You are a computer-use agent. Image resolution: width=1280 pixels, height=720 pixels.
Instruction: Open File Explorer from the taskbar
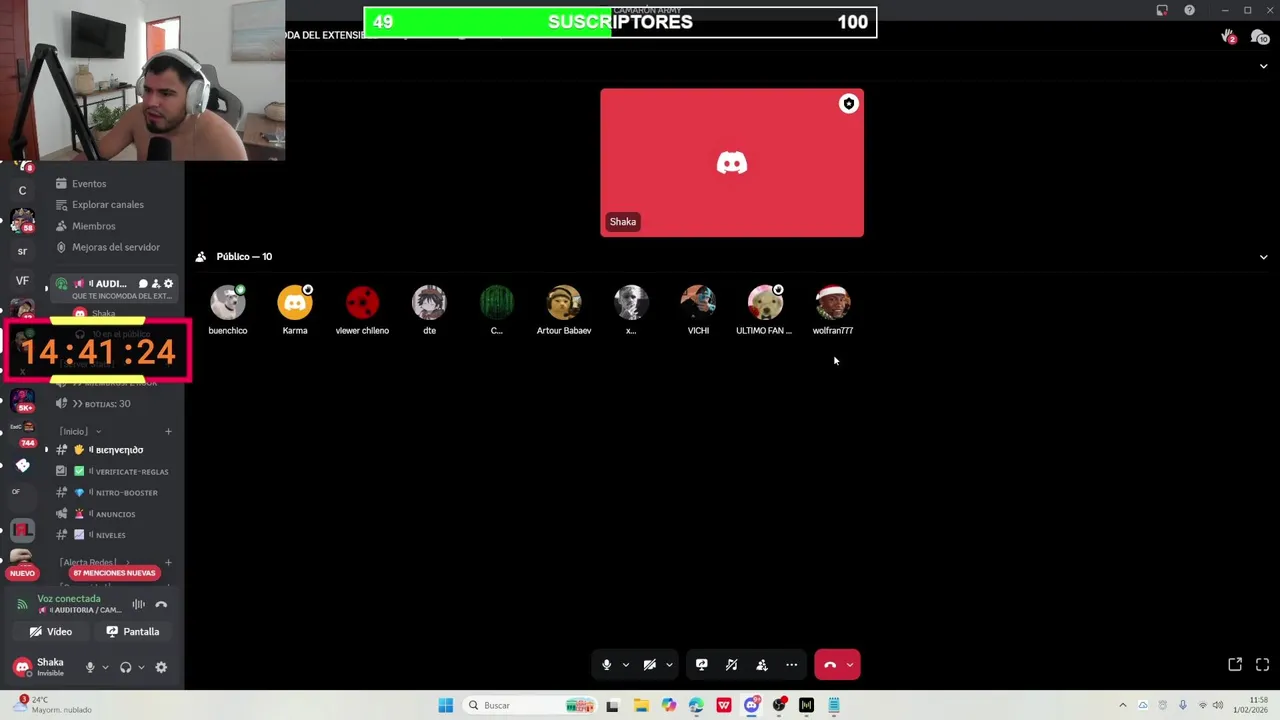coord(641,706)
